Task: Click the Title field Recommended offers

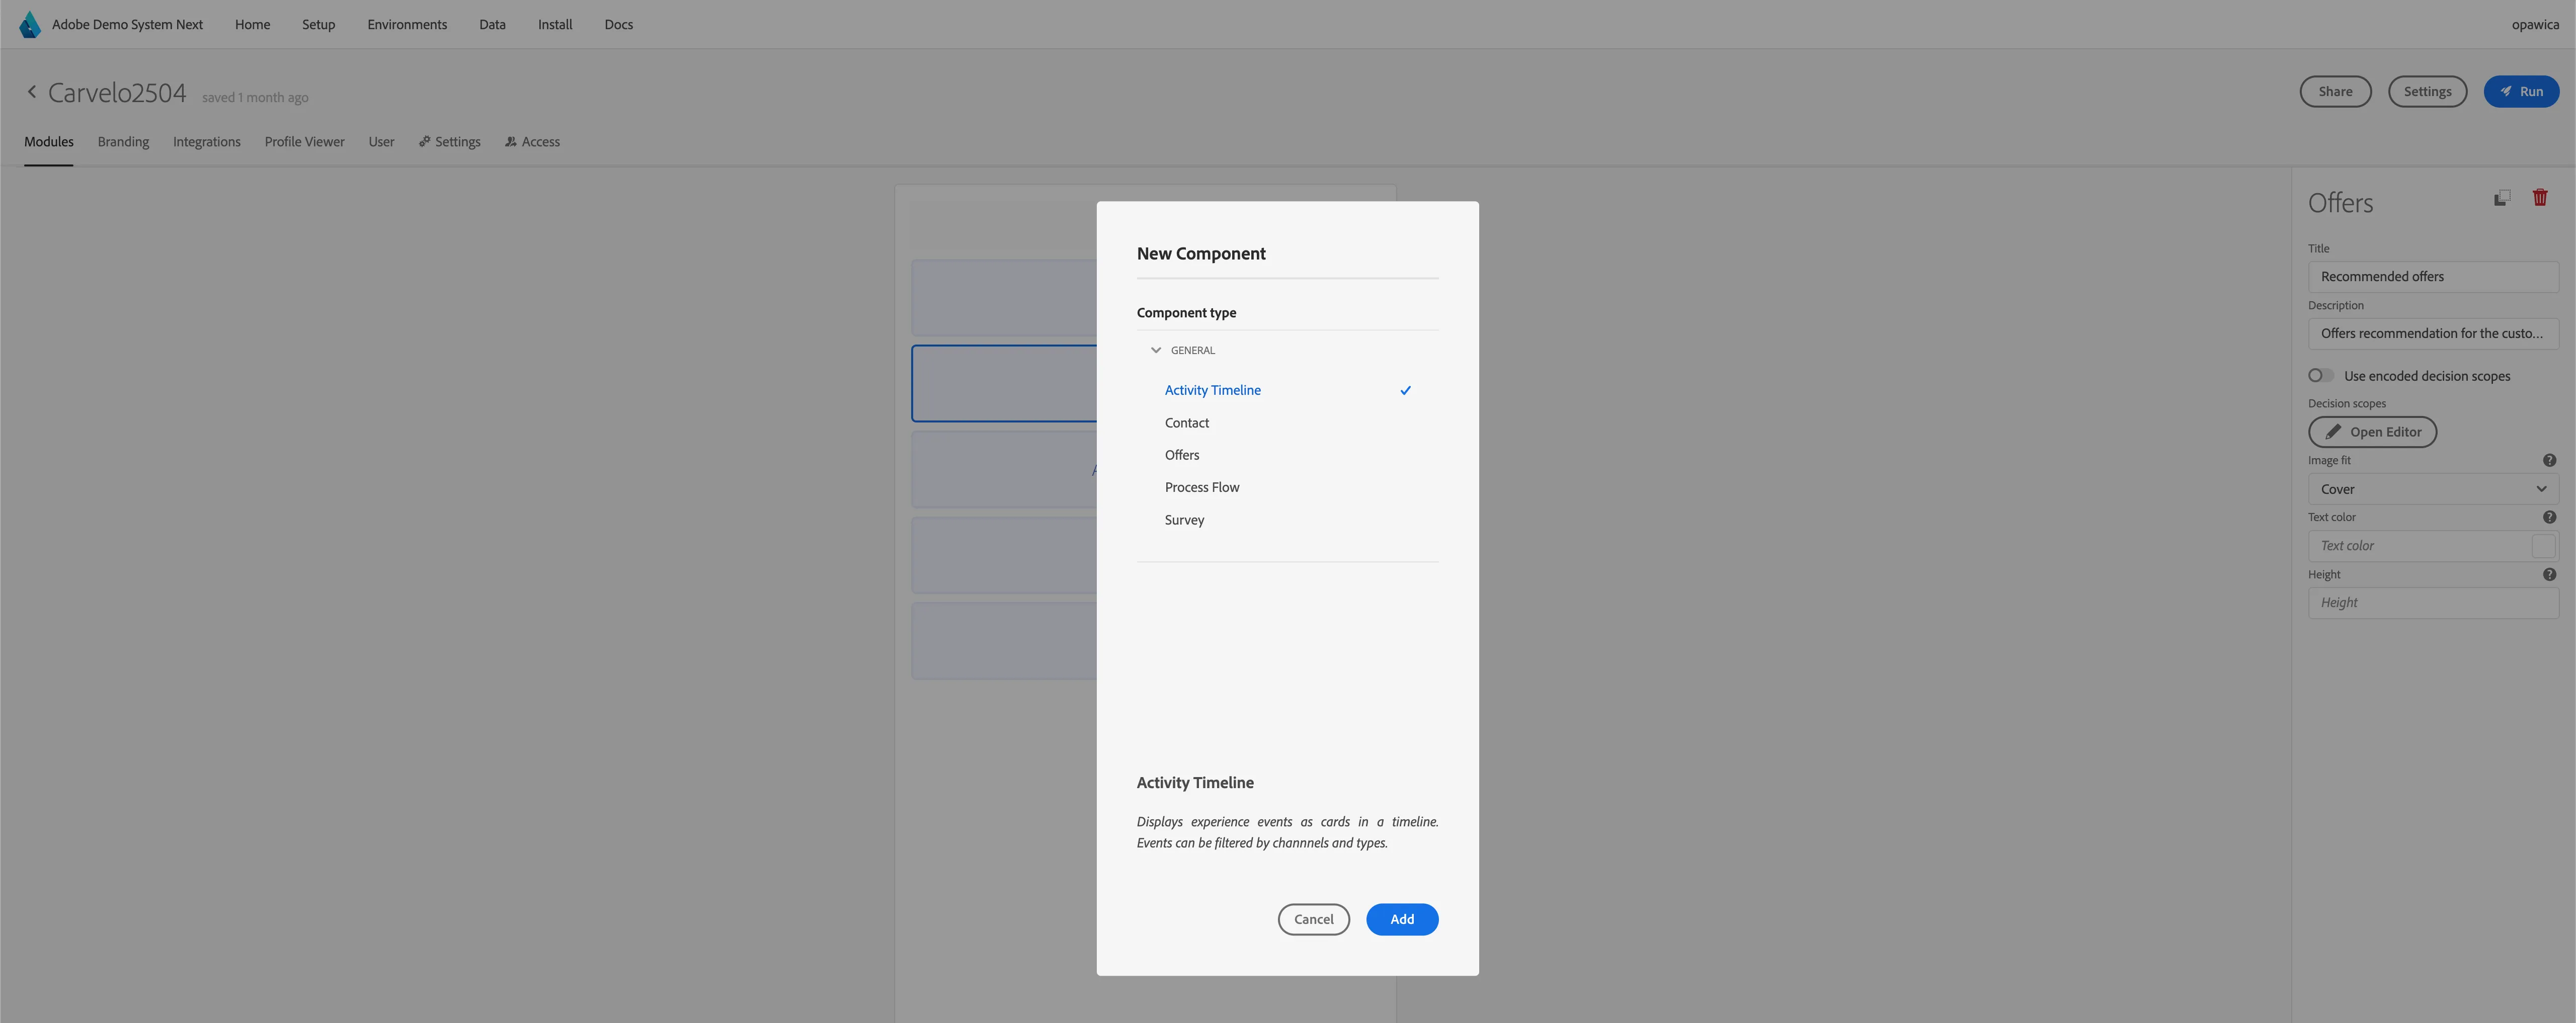Action: (2432, 277)
